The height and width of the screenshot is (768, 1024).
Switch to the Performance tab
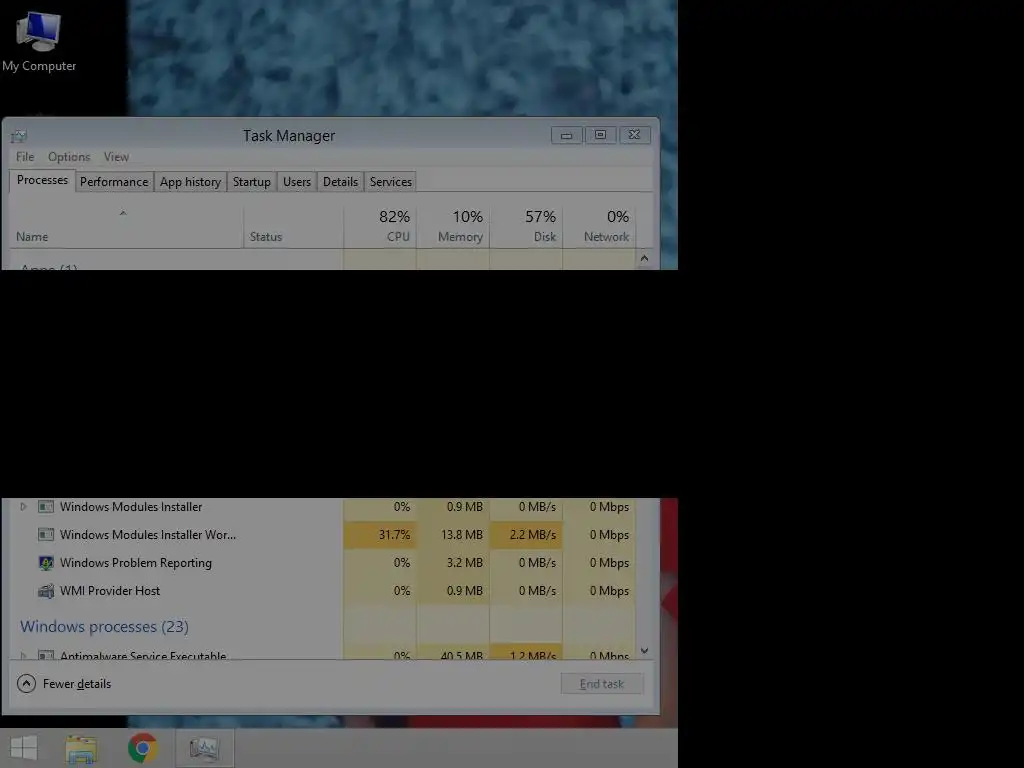114,182
